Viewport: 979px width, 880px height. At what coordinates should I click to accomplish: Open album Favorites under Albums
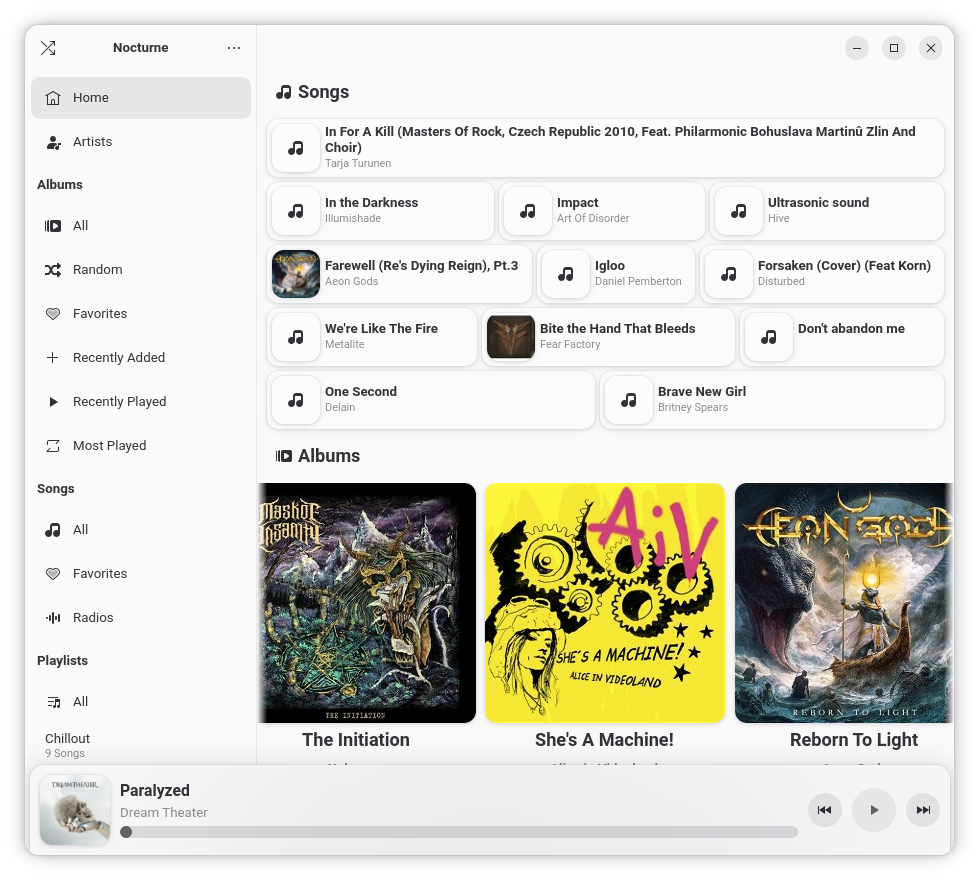click(x=141, y=314)
